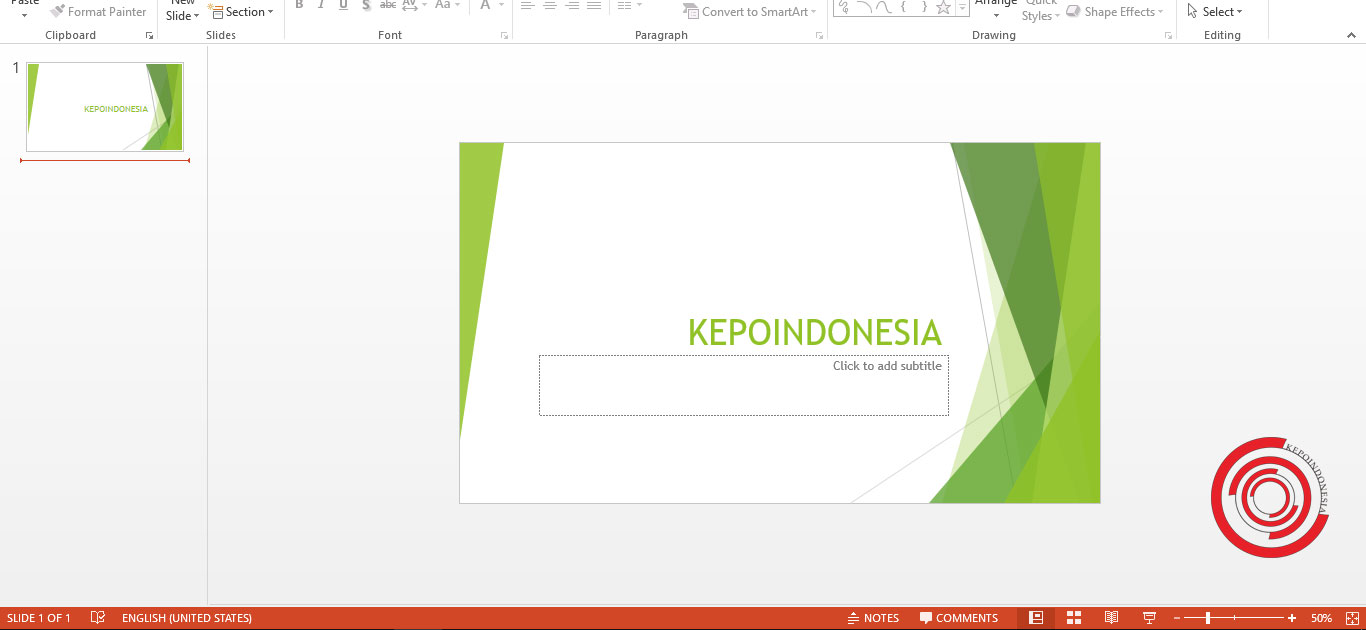1366x630 pixels.
Task: Open the Change Case dropdown
Action: pyautogui.click(x=447, y=5)
